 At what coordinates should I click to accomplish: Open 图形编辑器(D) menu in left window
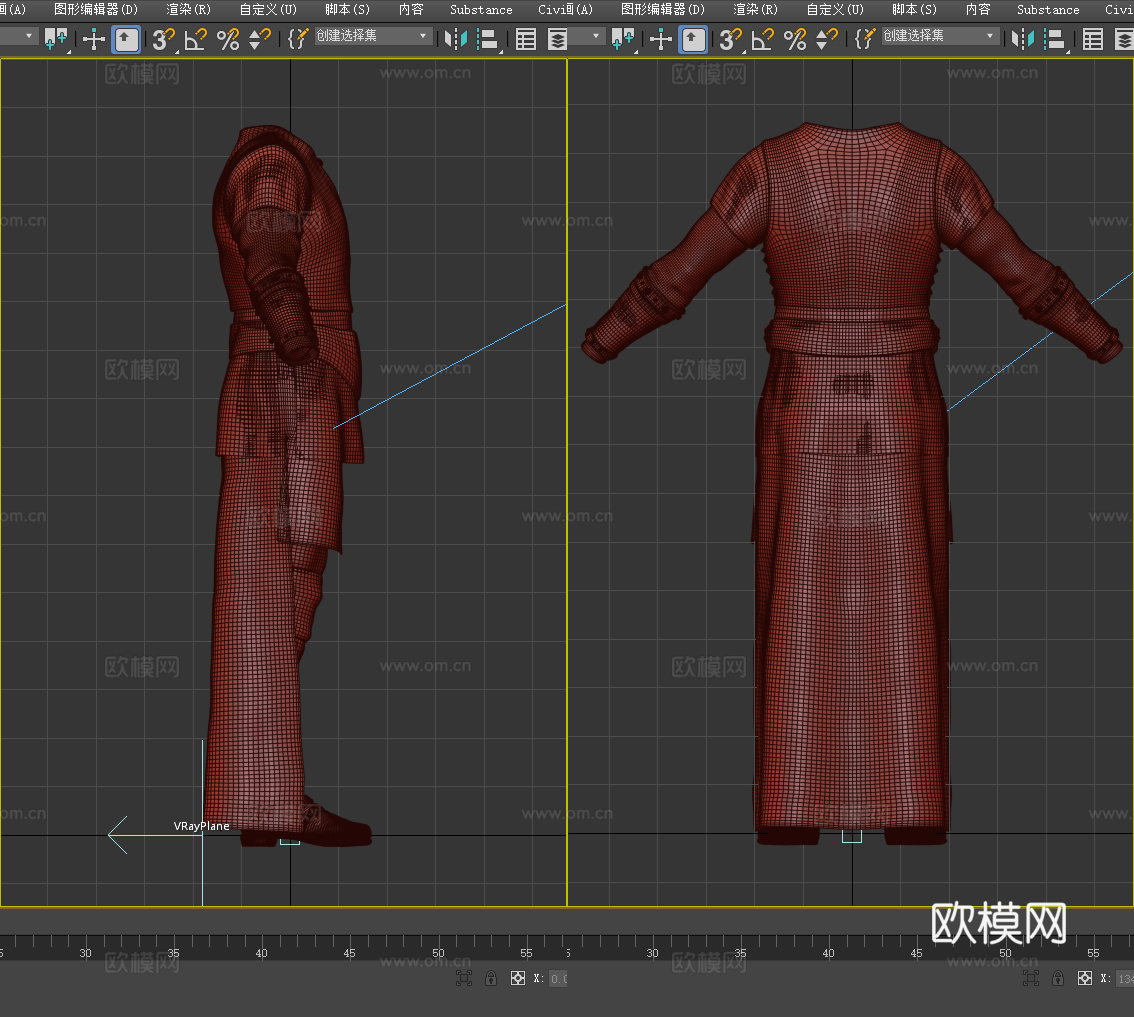coord(95,9)
